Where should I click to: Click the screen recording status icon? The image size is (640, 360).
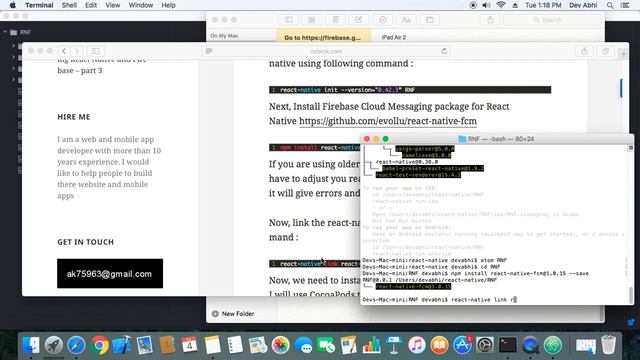click(x=473, y=5)
